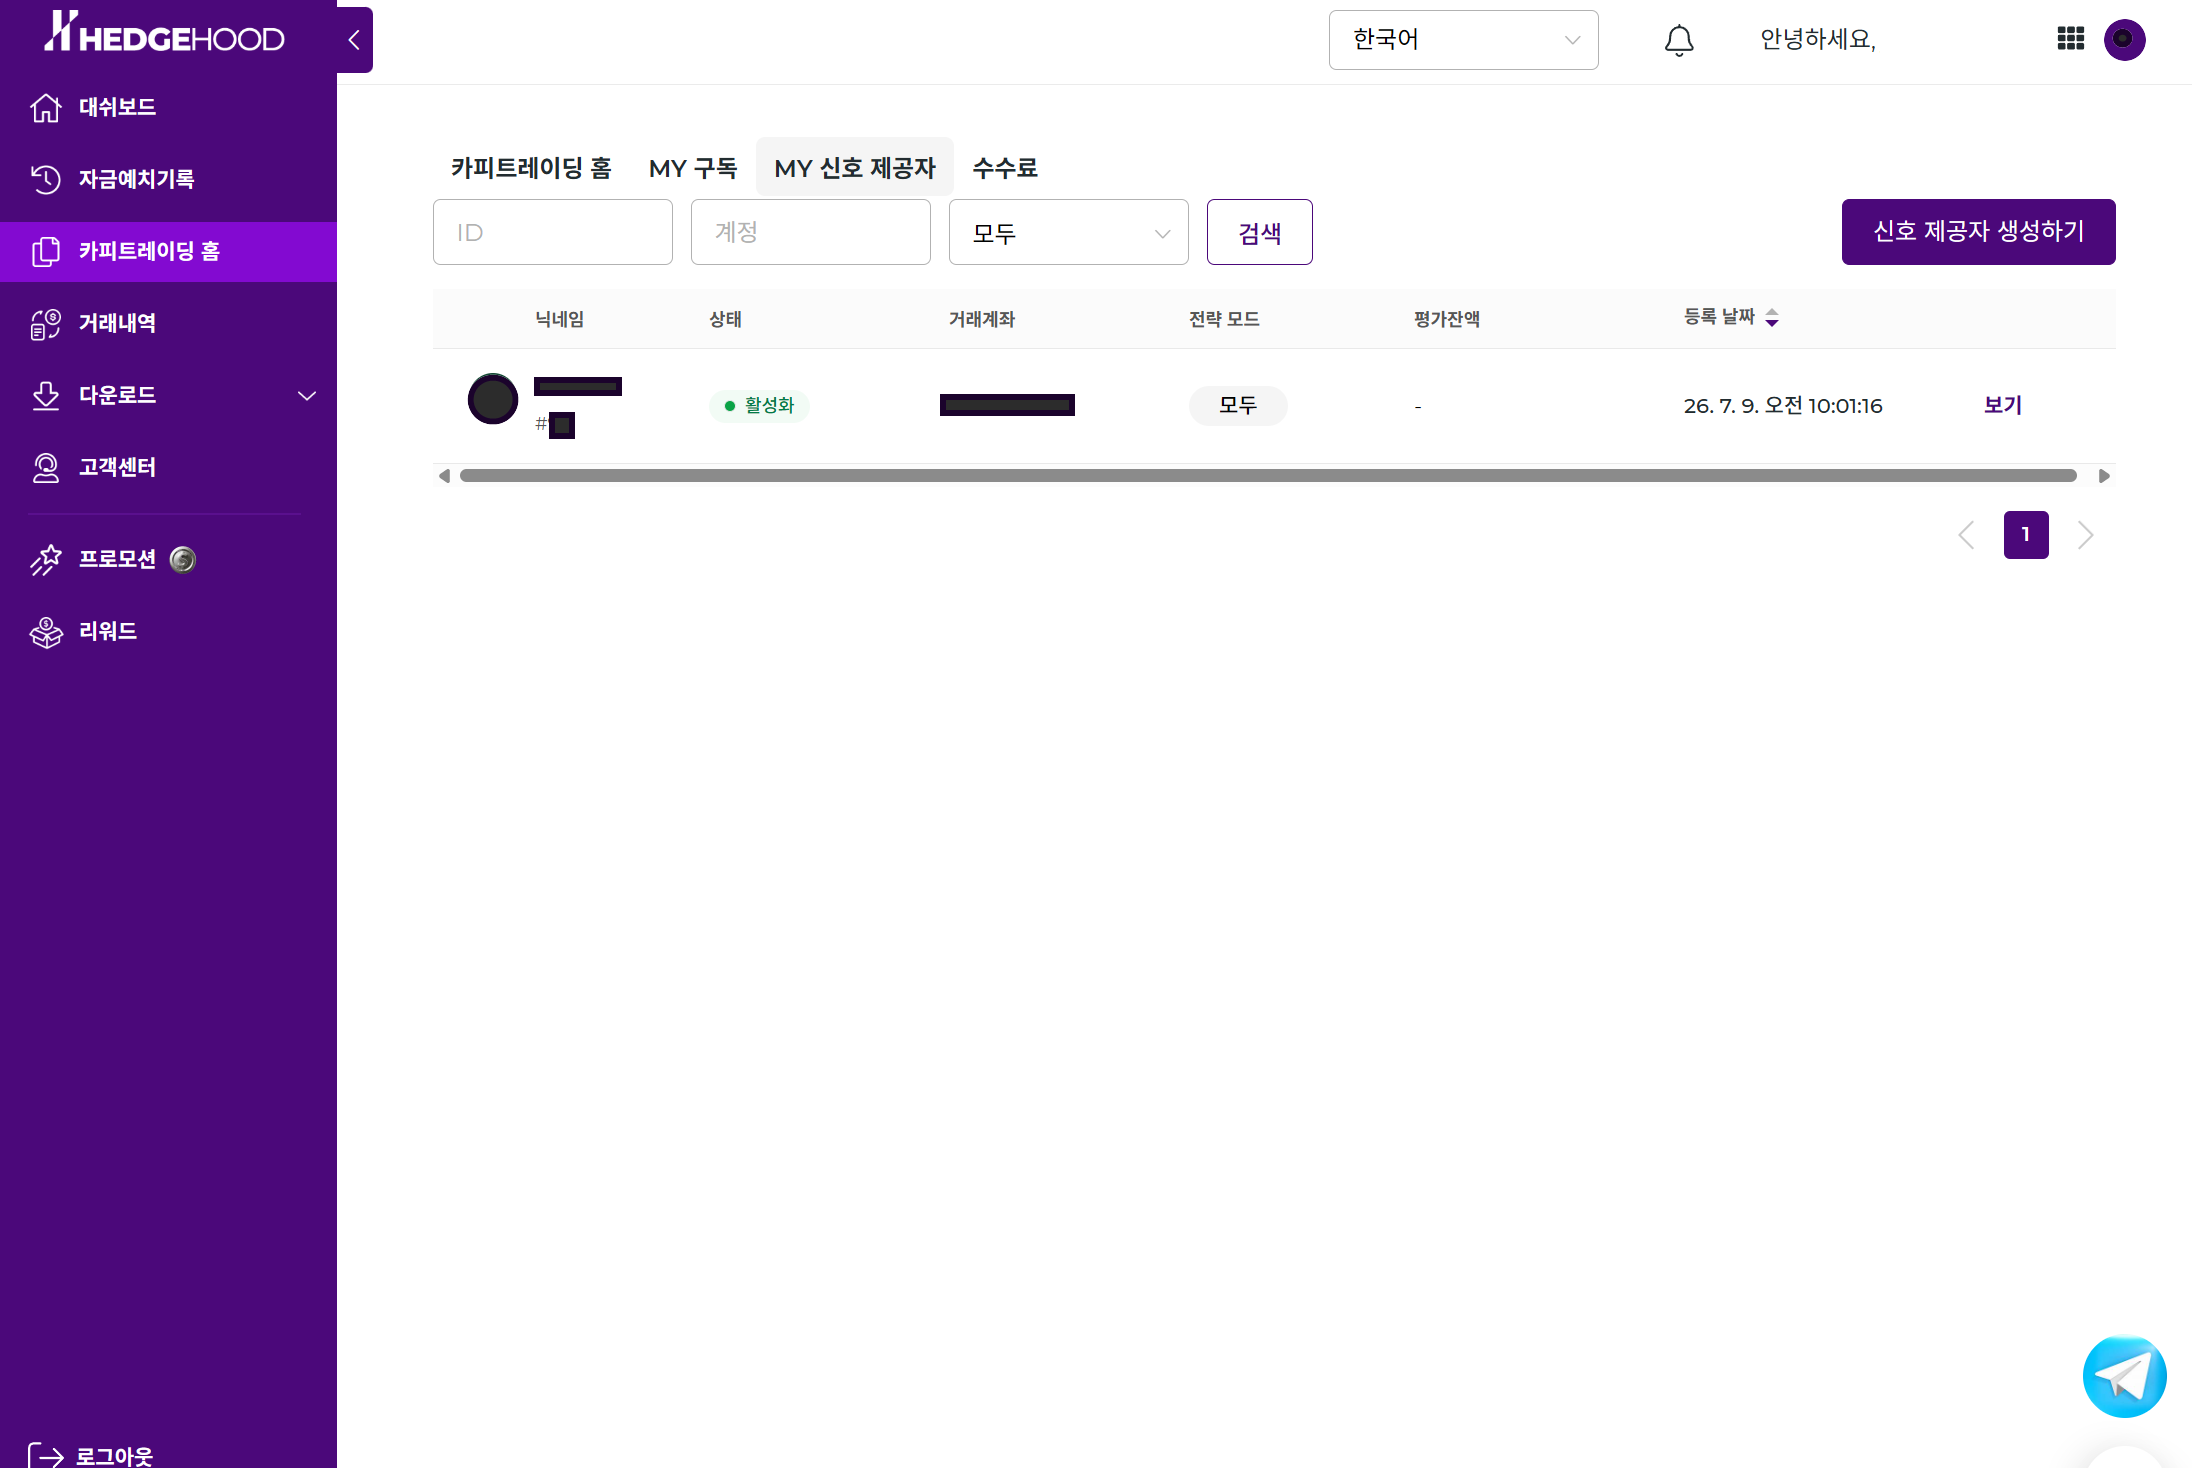Click the 로그아웃 logout icon
Image resolution: width=2192 pixels, height=1468 pixels.
(x=46, y=1455)
